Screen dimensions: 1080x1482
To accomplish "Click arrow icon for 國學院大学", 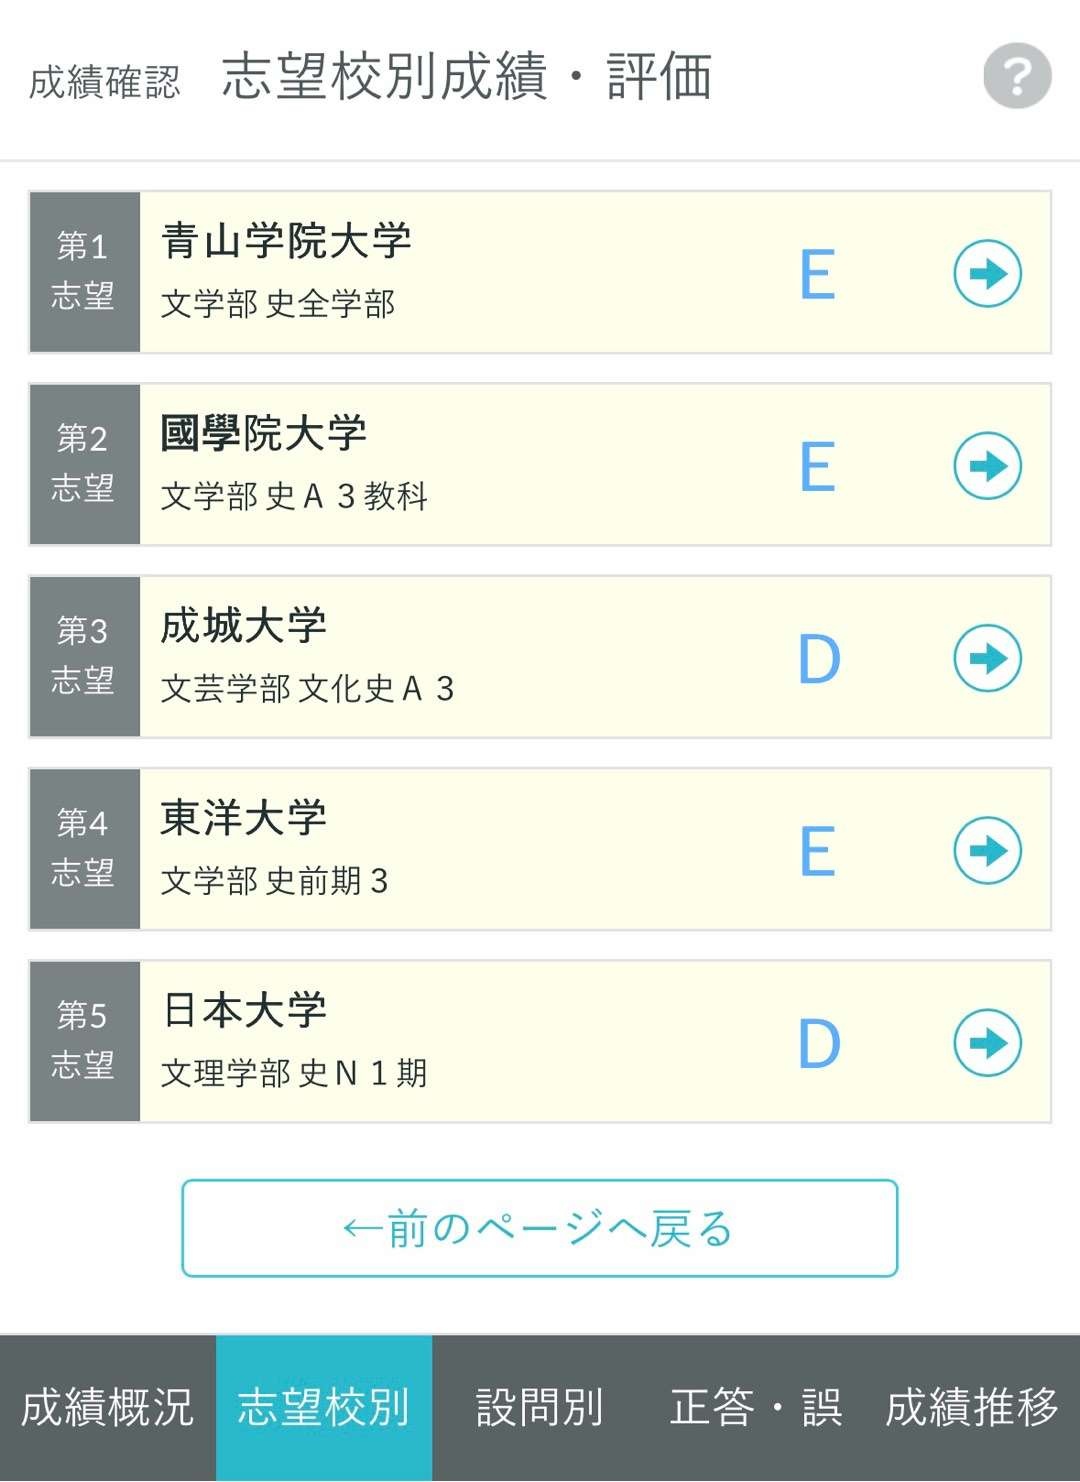I will (x=987, y=465).
